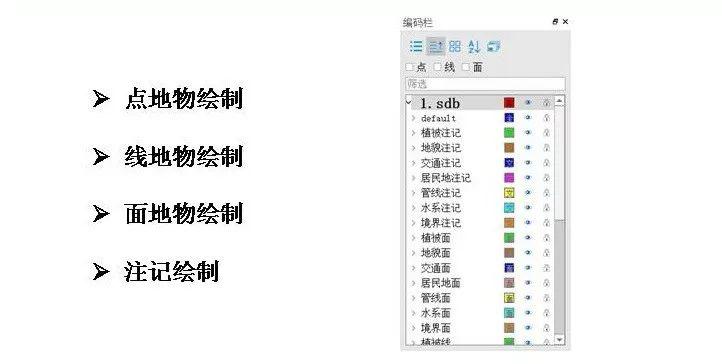
Task: Toggle lock icon for 地貌面 row
Action: [547, 253]
